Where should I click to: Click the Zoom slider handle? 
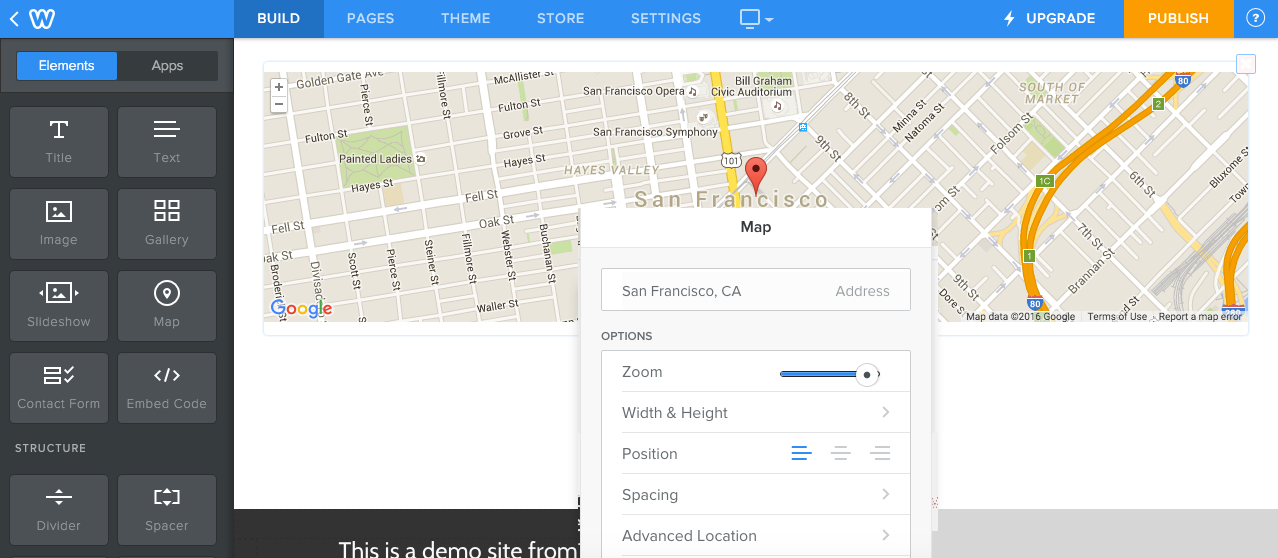867,374
